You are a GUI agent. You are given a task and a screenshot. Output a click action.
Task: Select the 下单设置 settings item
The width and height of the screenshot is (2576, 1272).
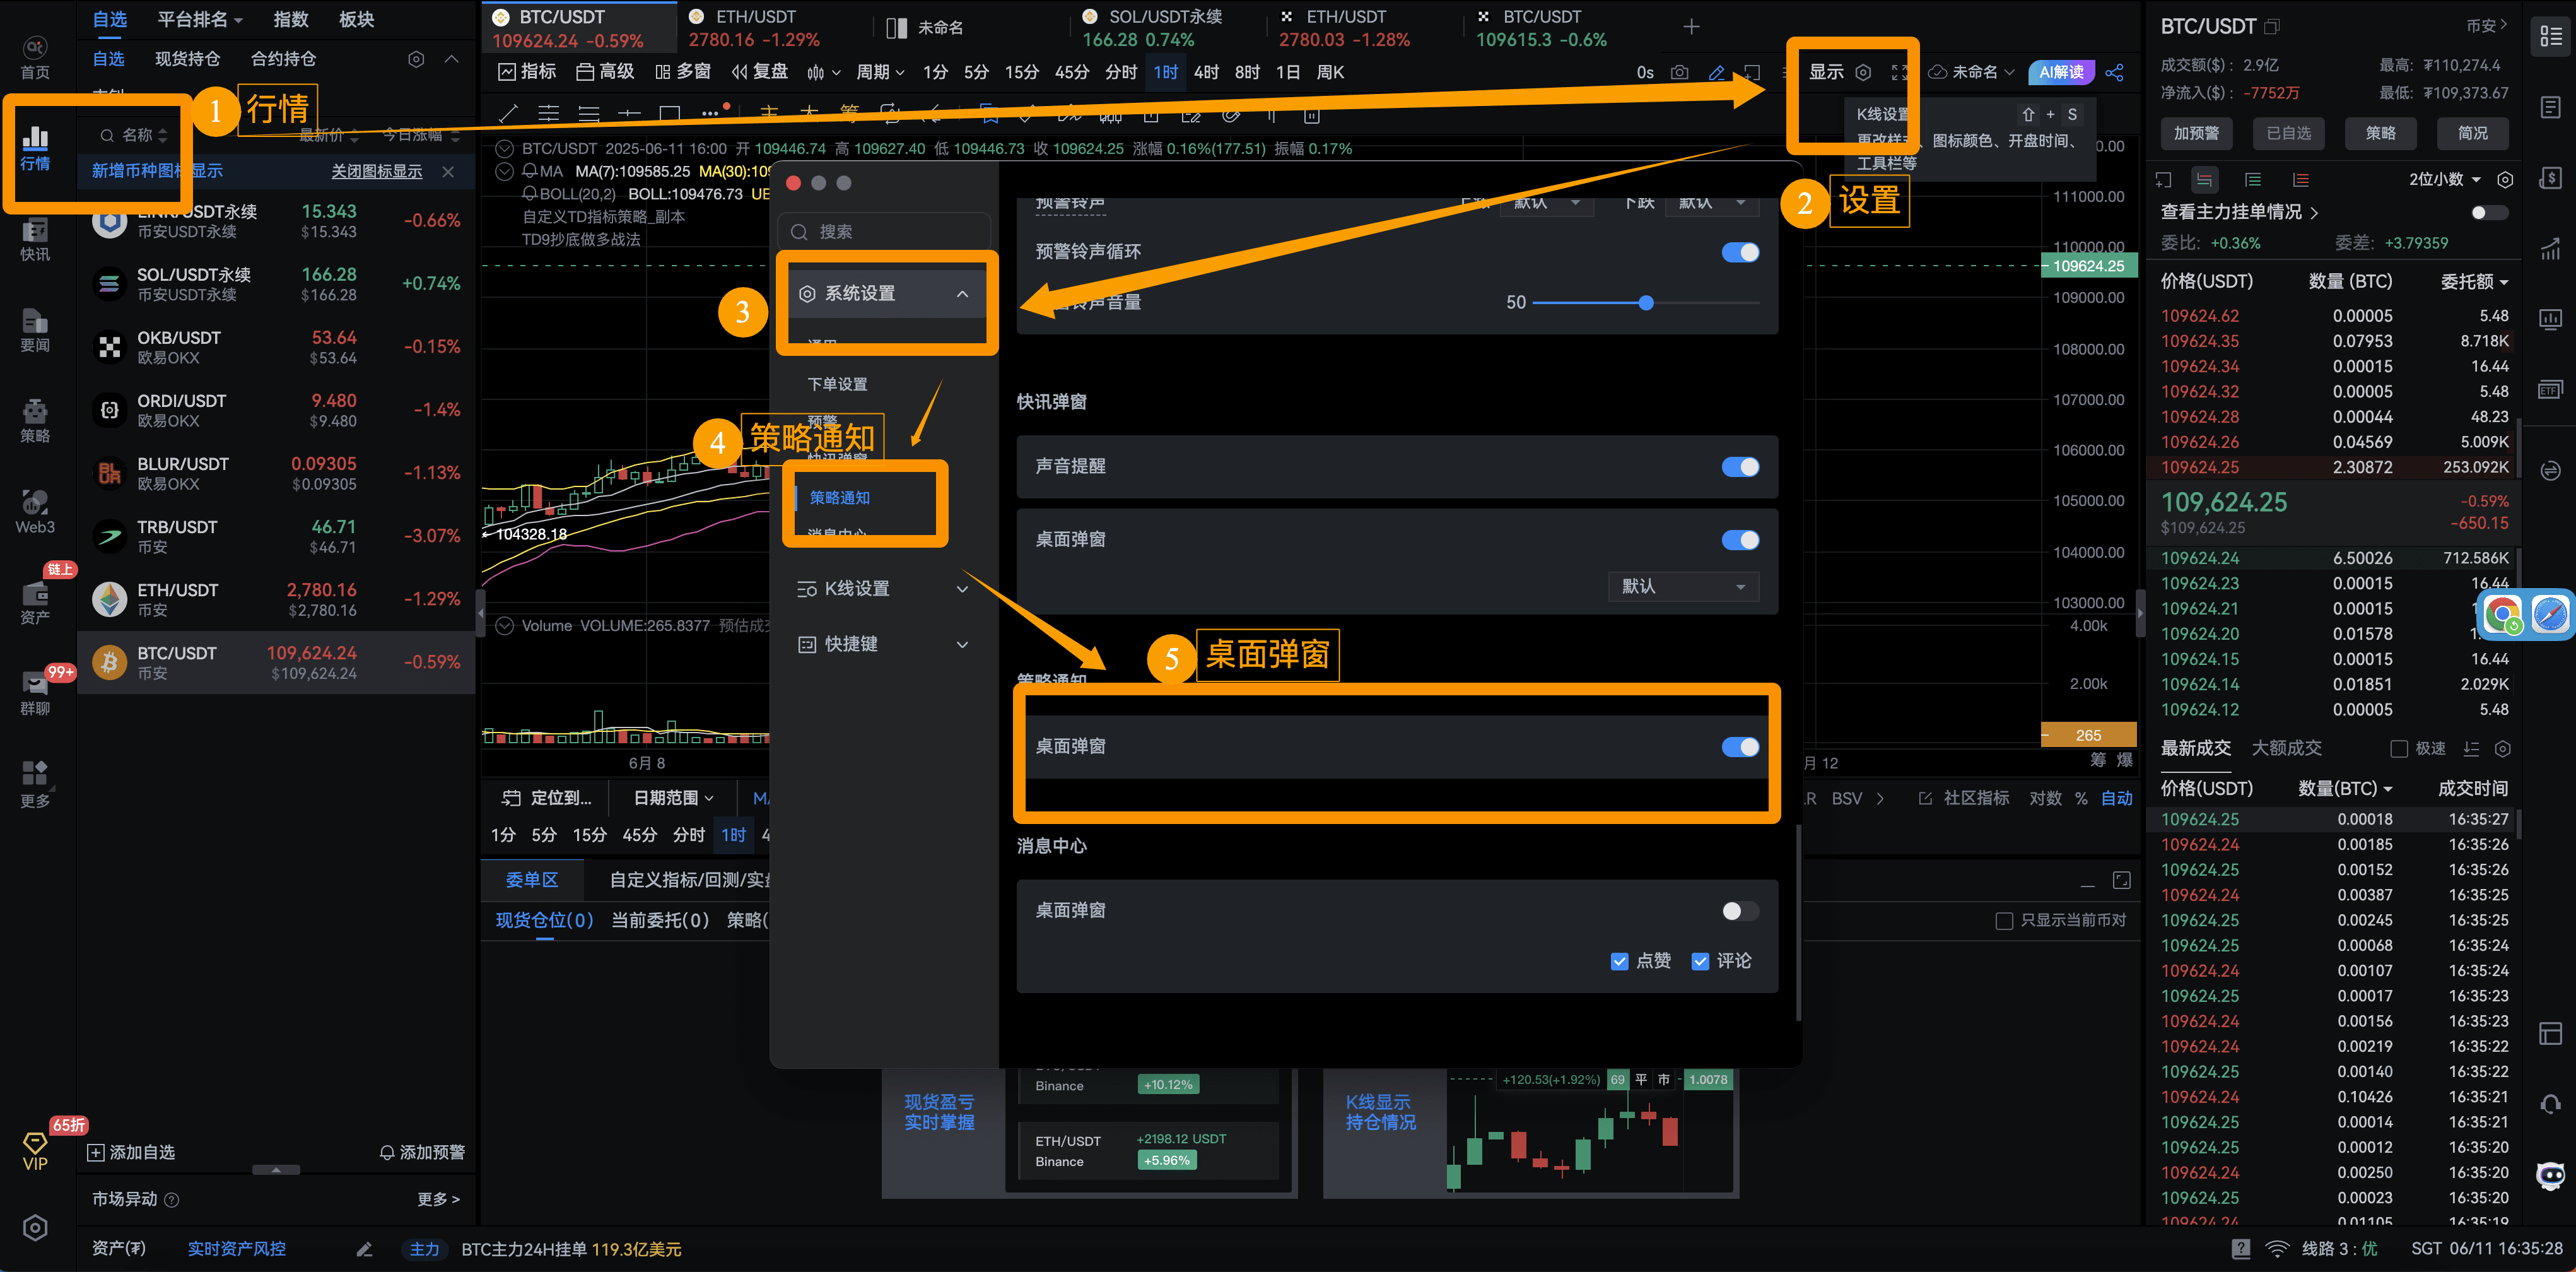838,384
